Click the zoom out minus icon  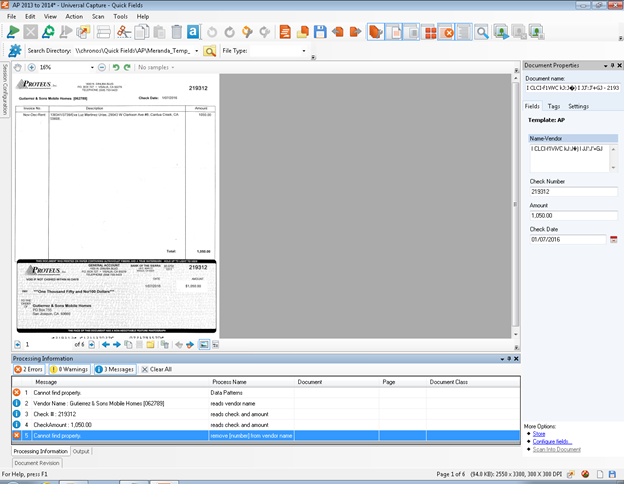[102, 67]
